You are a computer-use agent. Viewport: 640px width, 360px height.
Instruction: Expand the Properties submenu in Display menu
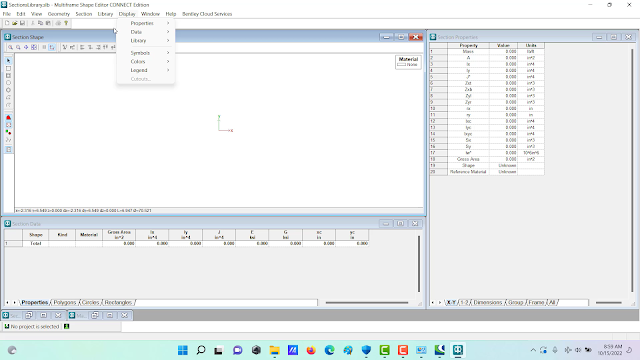pos(146,23)
